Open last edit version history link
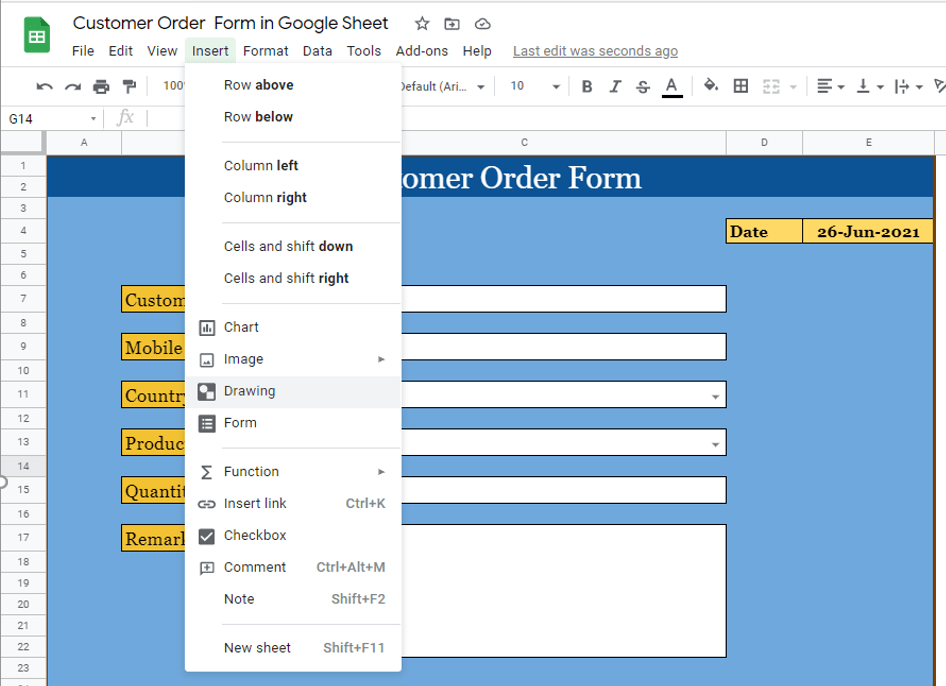This screenshot has height=686, width=946. (x=595, y=51)
